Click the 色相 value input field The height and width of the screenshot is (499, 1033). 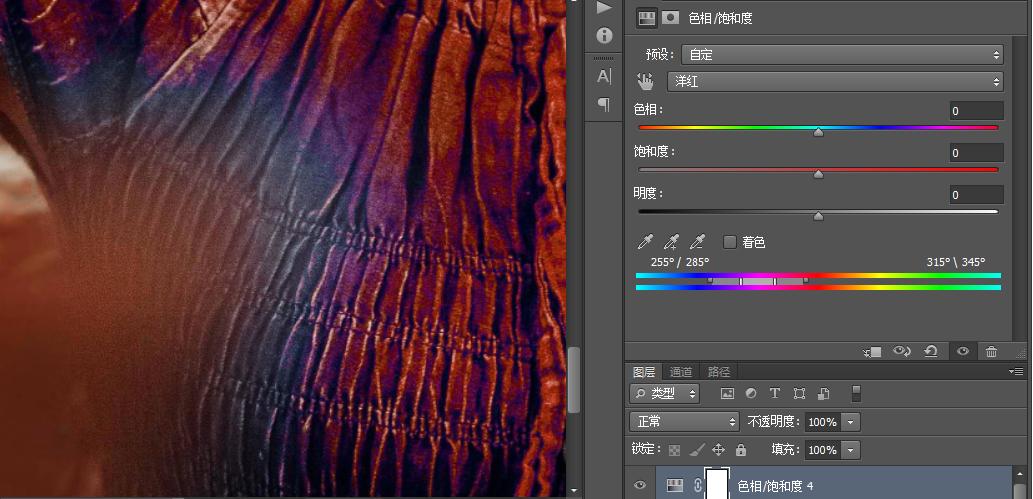(976, 111)
